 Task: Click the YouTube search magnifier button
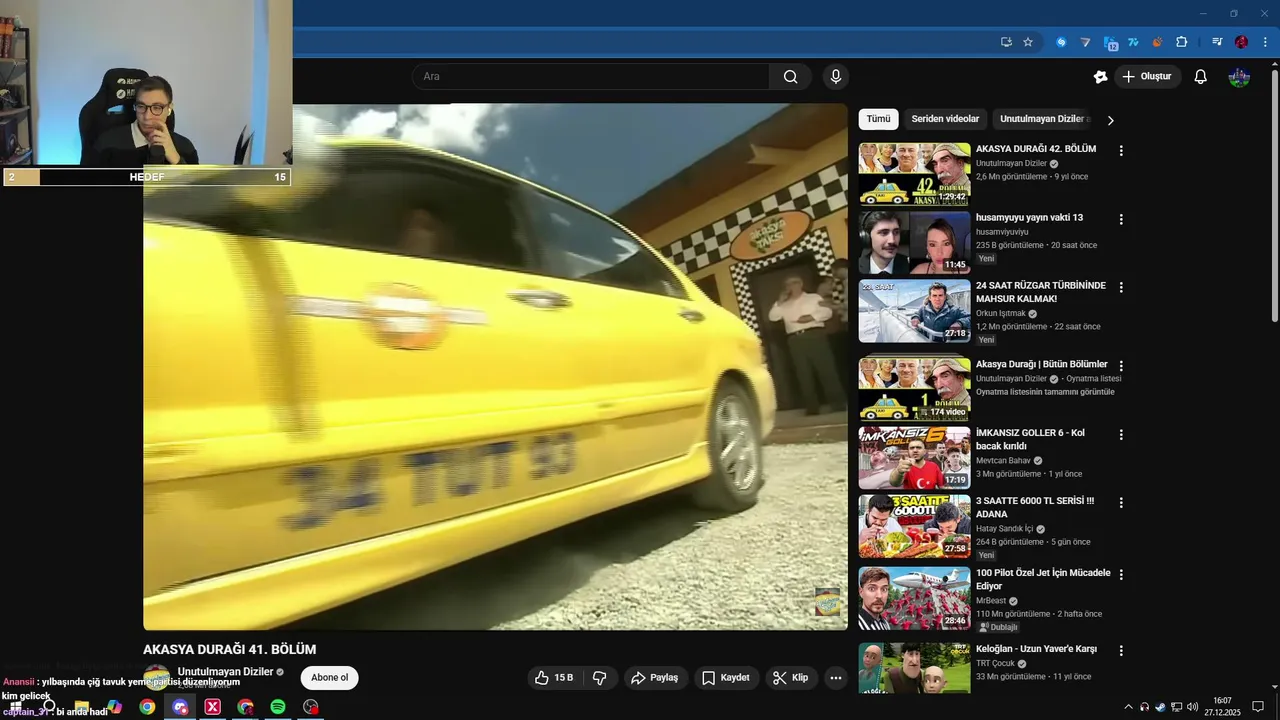[x=790, y=77]
